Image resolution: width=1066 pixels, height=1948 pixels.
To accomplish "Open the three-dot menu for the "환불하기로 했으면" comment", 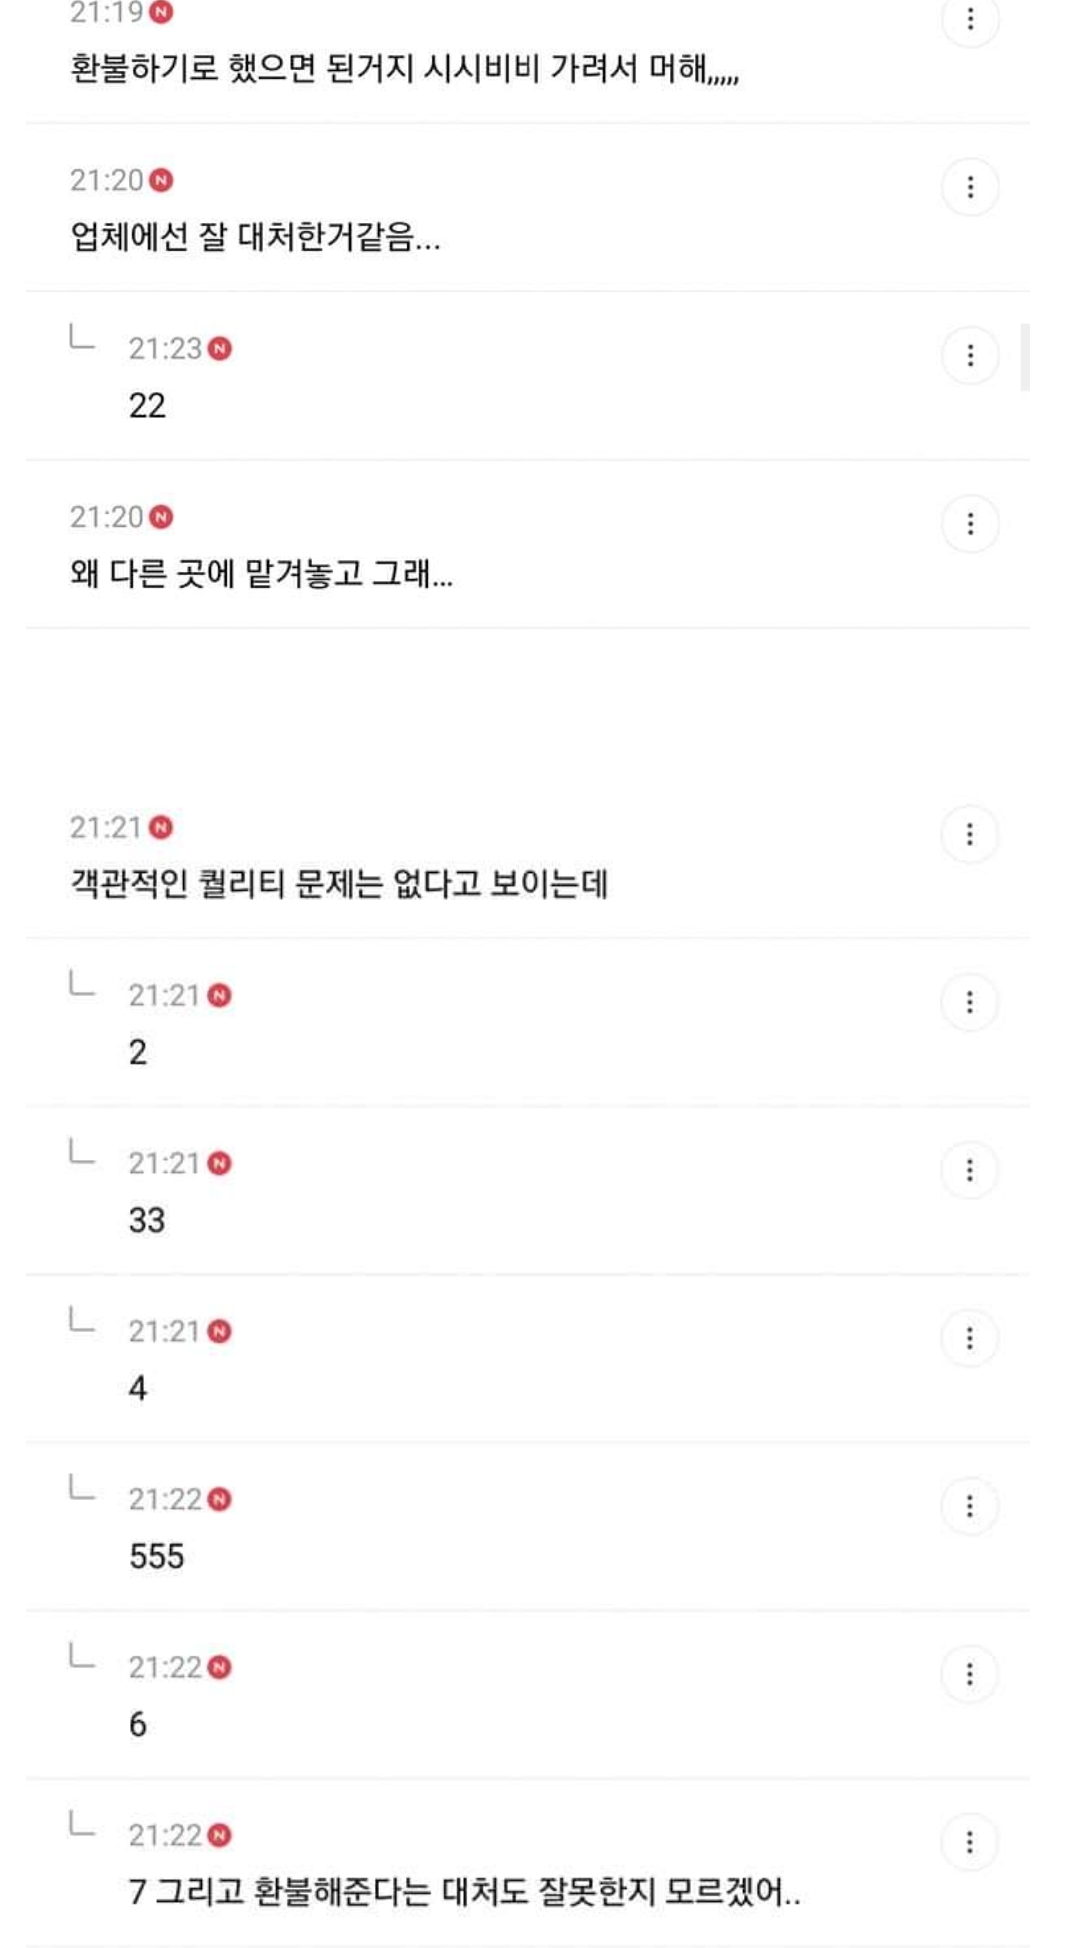I will click(x=969, y=19).
